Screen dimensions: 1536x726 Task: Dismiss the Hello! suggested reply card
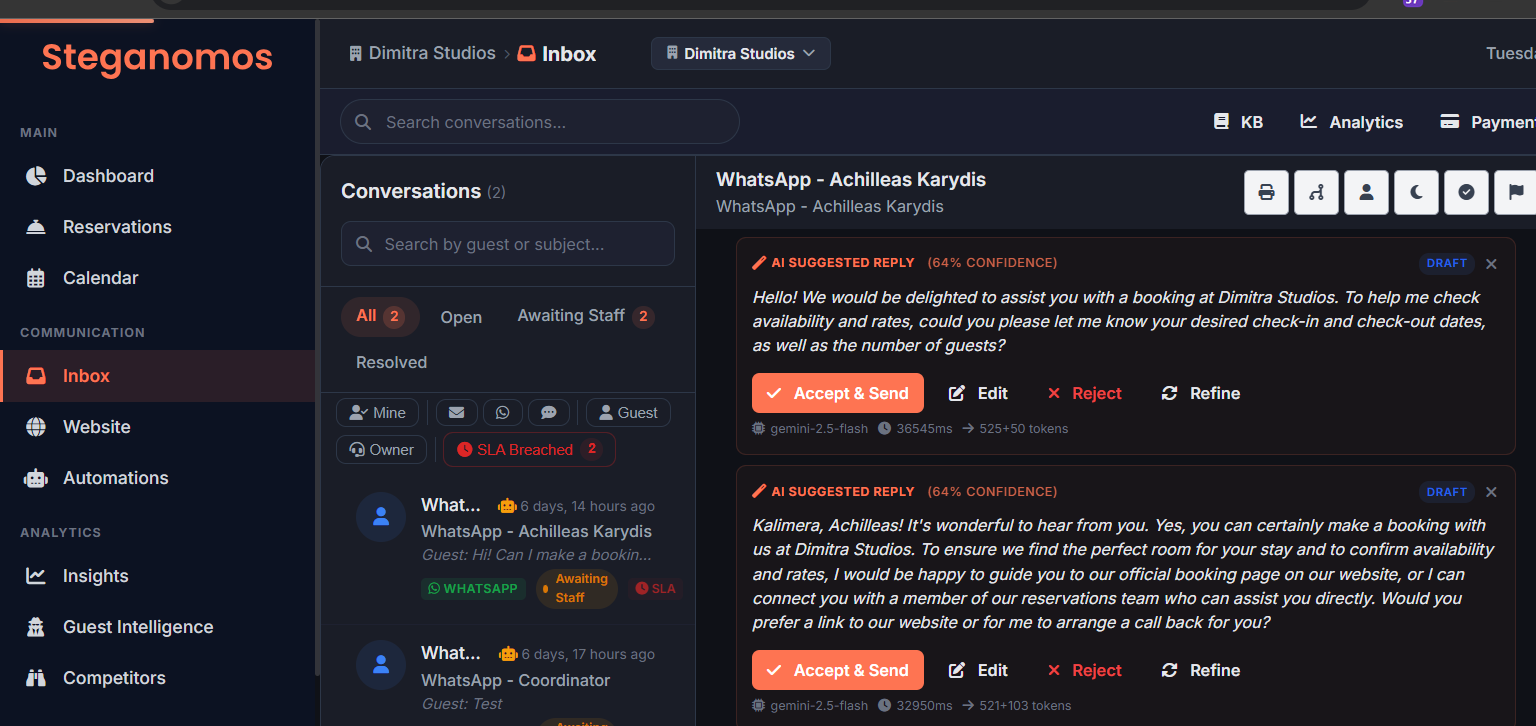(1491, 264)
